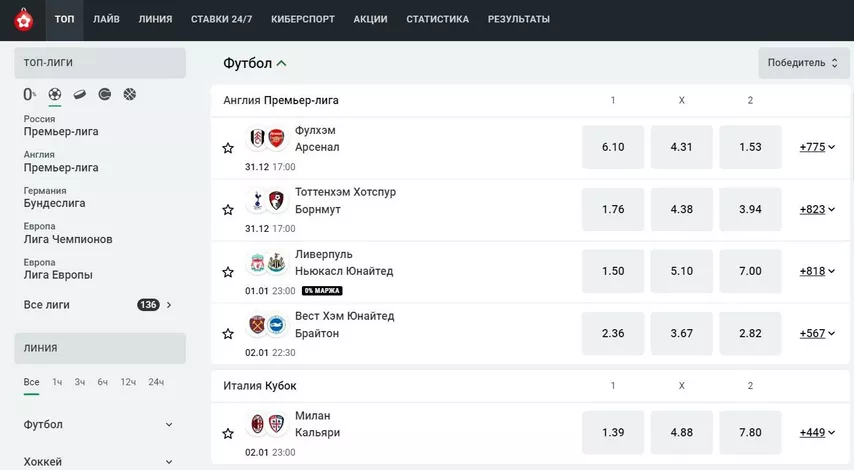Star the Tottenham vs Bournemouth match
854x470 pixels.
[x=228, y=210]
